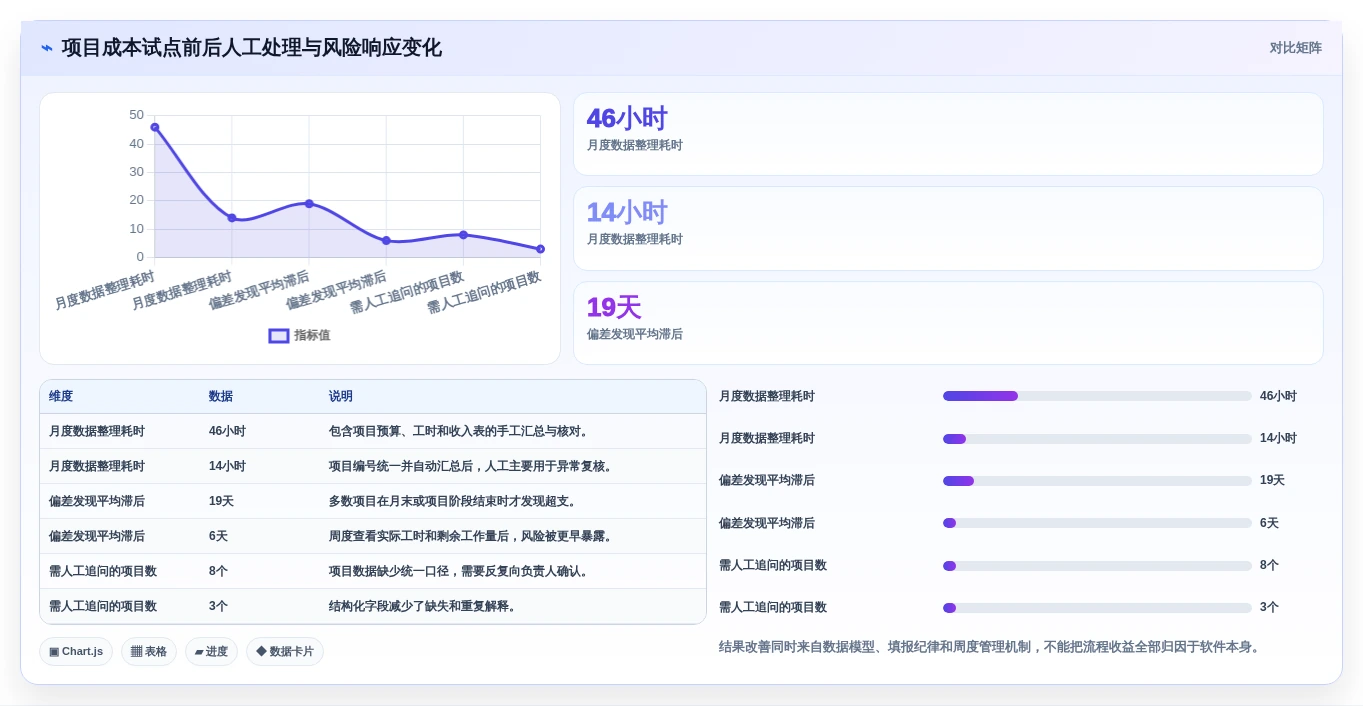The width and height of the screenshot is (1363, 706).
Task: Click the footnote 结果改善同时来自数据模型、填报纪律和周度管理机制，不能把流程收益全部归因于软件本身。
Action: click(x=991, y=647)
